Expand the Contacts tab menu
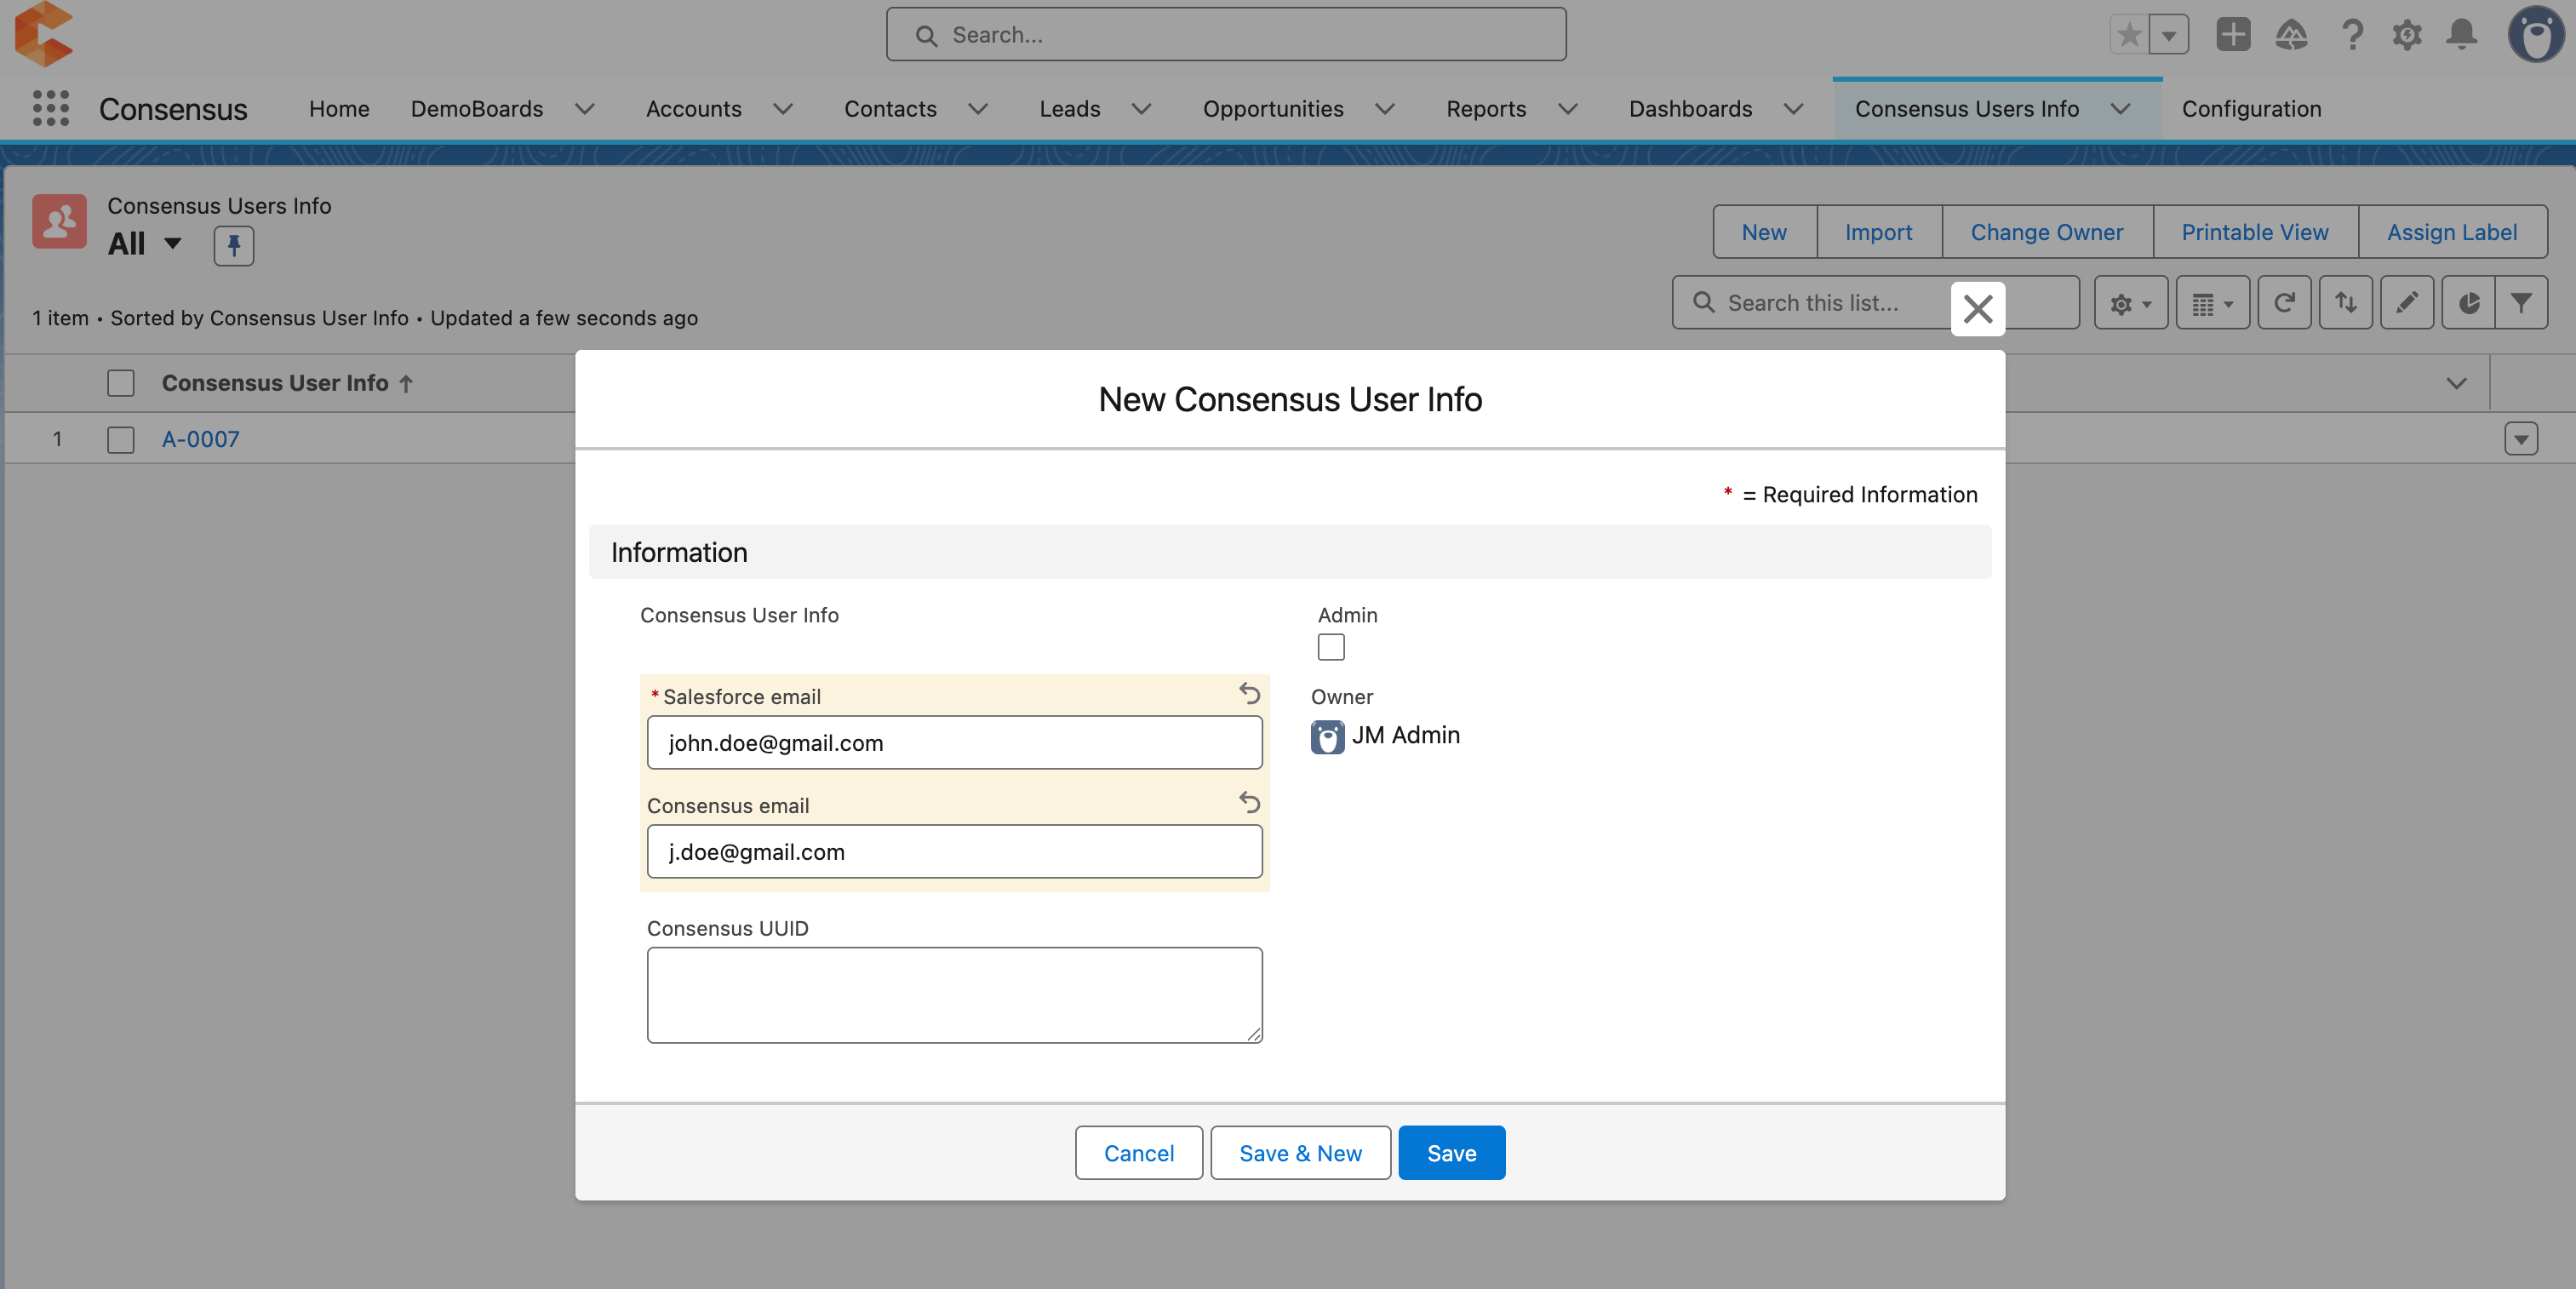 (x=979, y=109)
